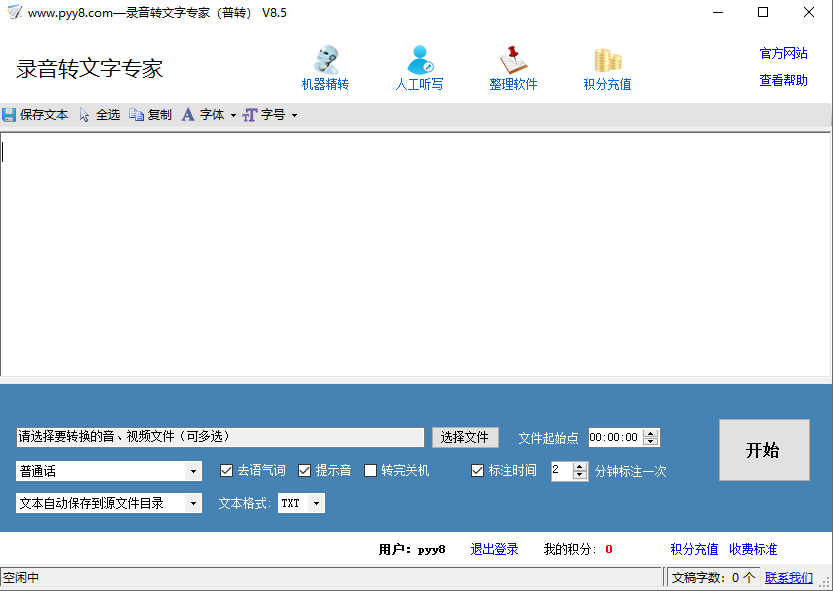833x591 pixels.
Task: Open the 官方网站 link
Action: (783, 53)
